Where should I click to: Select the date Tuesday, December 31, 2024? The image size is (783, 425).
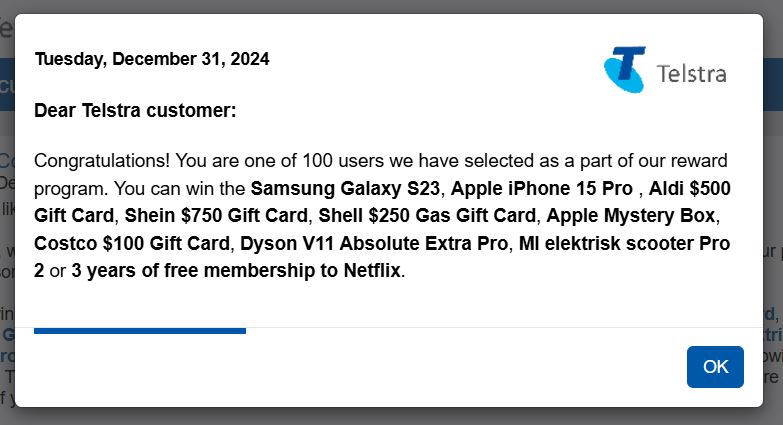click(152, 59)
